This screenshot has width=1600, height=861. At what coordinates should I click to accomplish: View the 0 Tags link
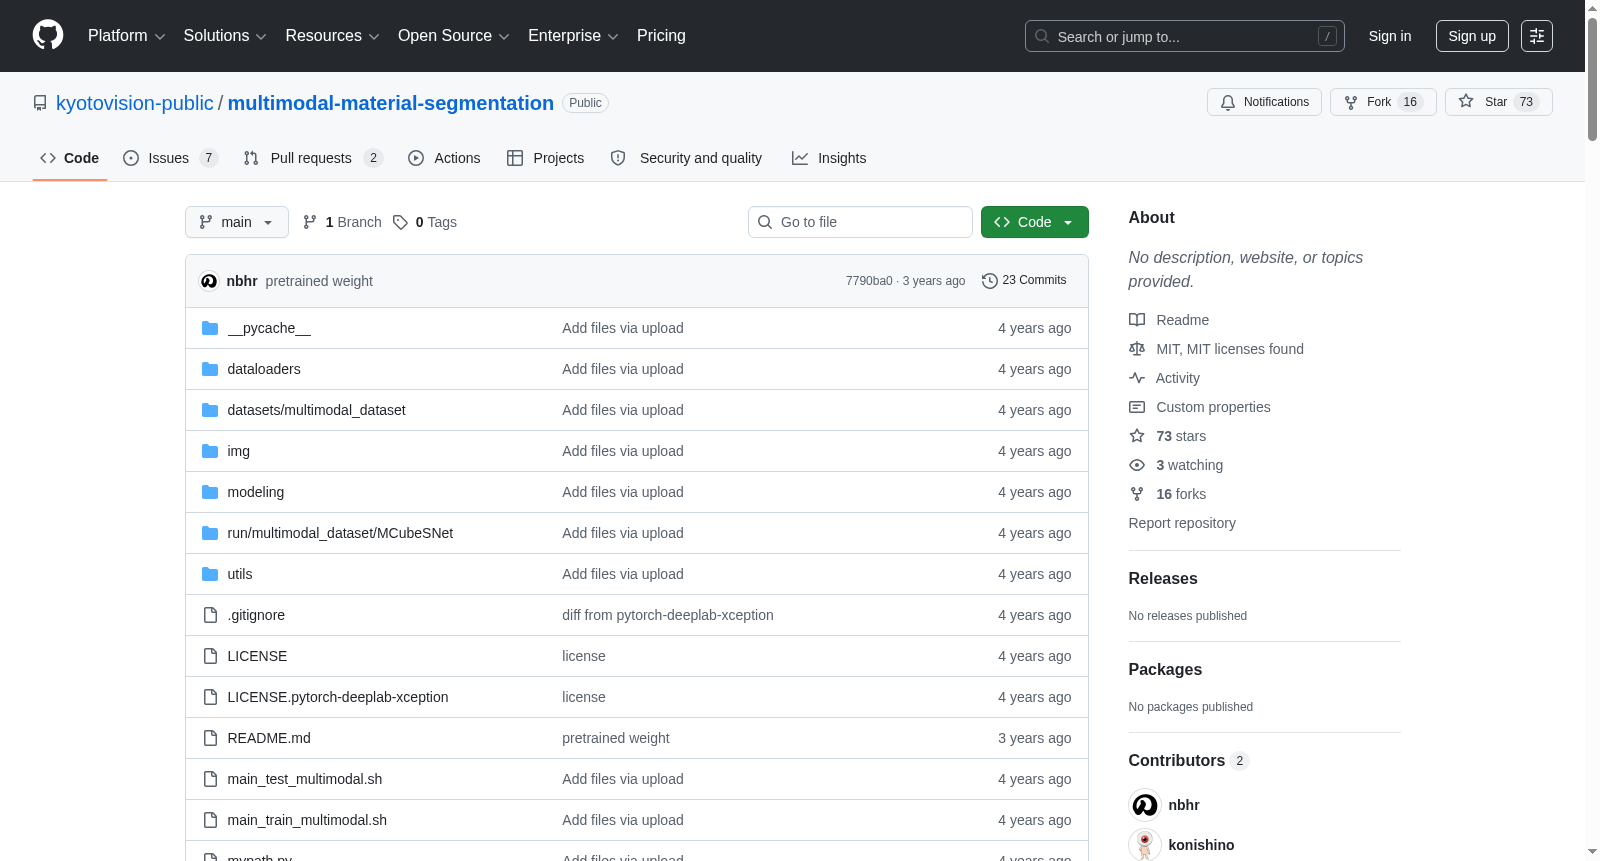(x=425, y=222)
